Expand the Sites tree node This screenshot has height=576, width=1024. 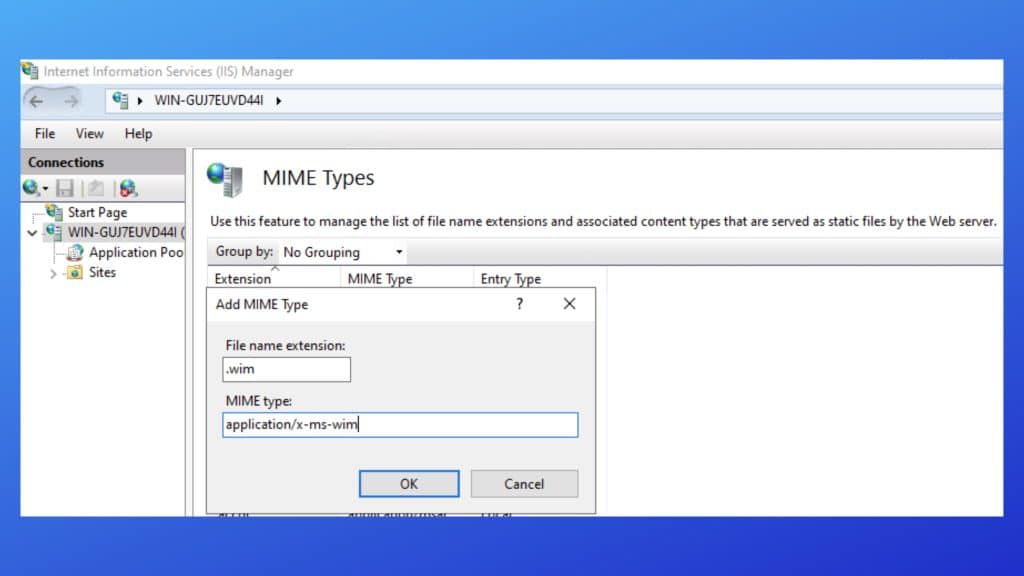[x=53, y=273]
